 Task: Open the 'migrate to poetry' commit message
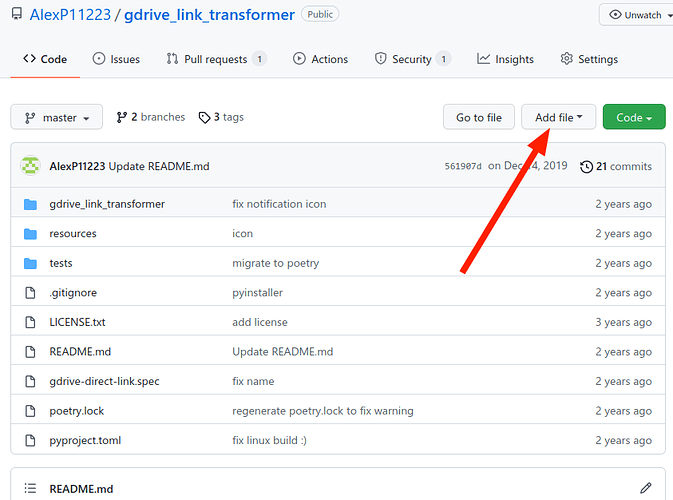(x=276, y=263)
